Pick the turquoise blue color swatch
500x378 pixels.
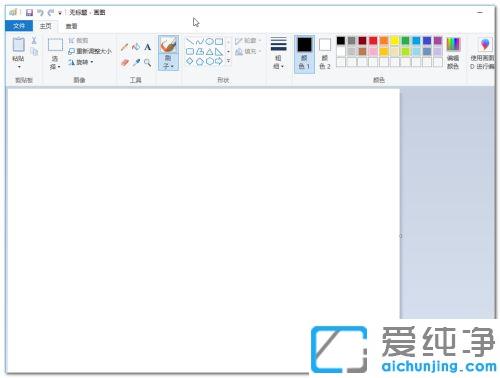(x=416, y=41)
